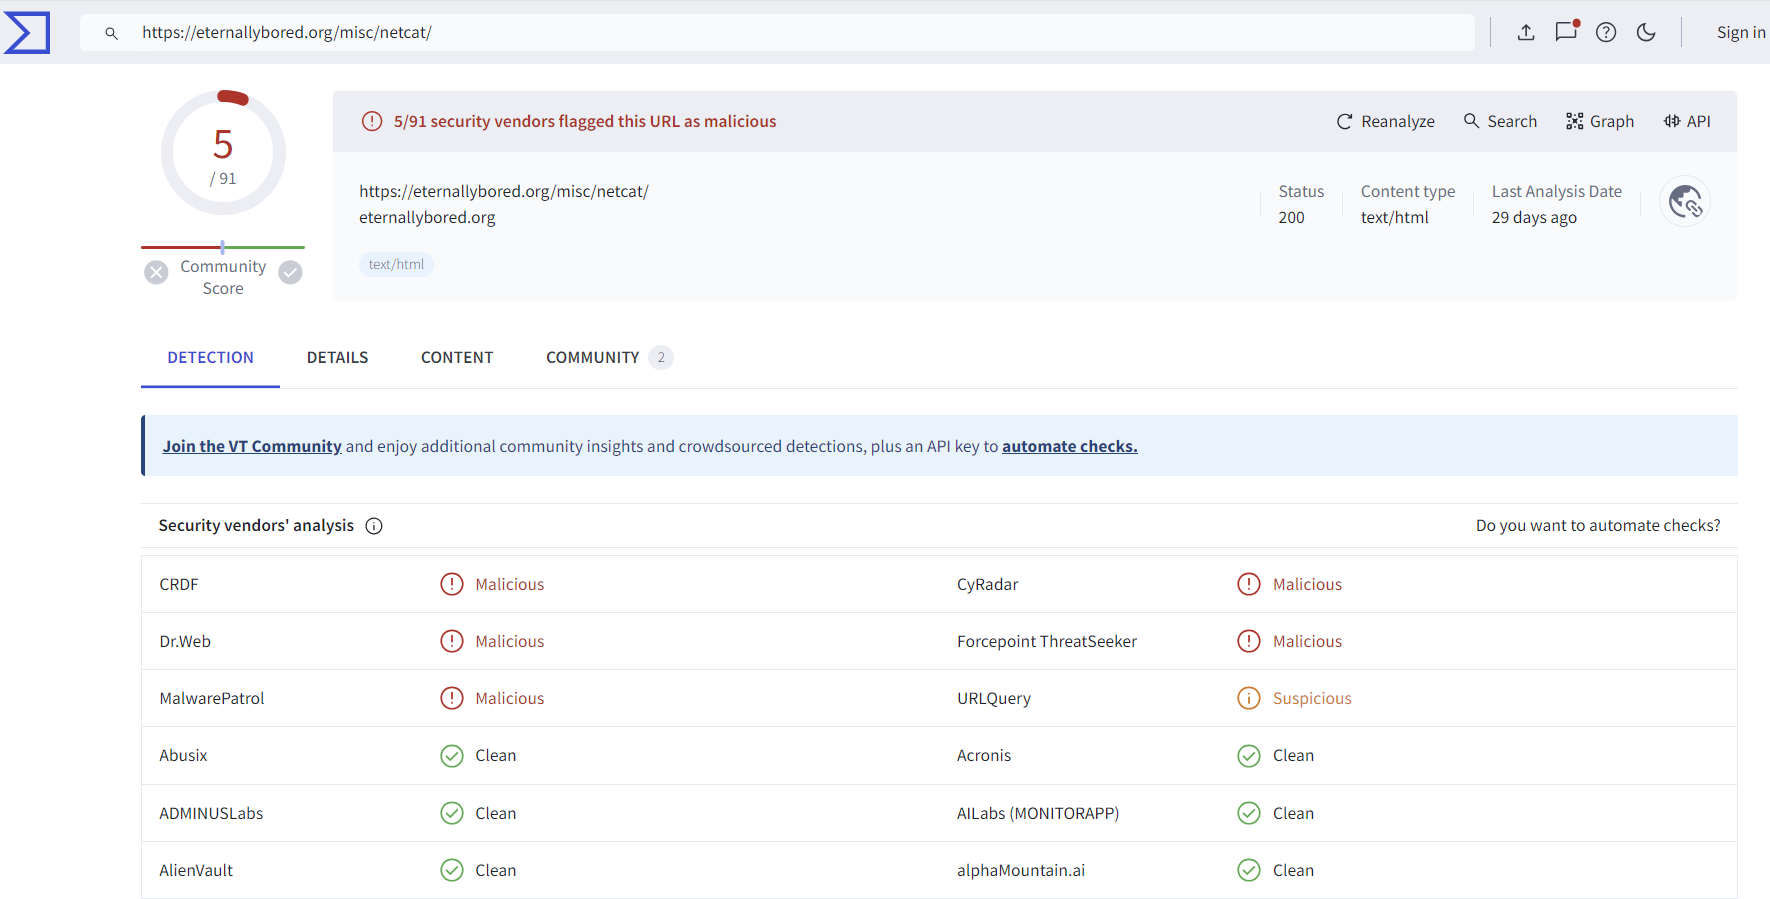
Task: Switch to the DETAILS tab
Action: pyautogui.click(x=337, y=357)
